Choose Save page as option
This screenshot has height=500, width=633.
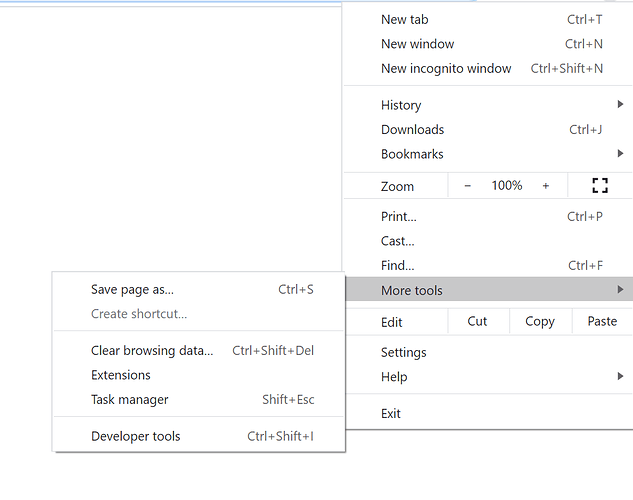(132, 290)
